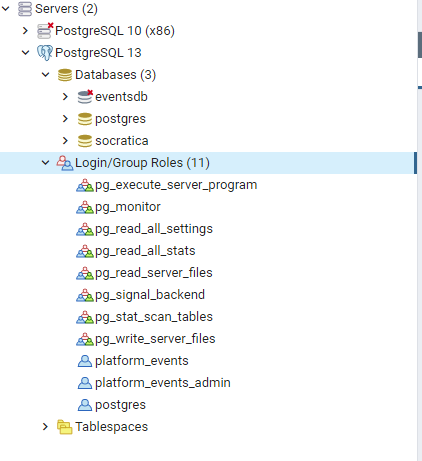This screenshot has width=422, height=461.
Task: Click the disconnected PostgreSQL 10 server icon
Action: point(45,31)
